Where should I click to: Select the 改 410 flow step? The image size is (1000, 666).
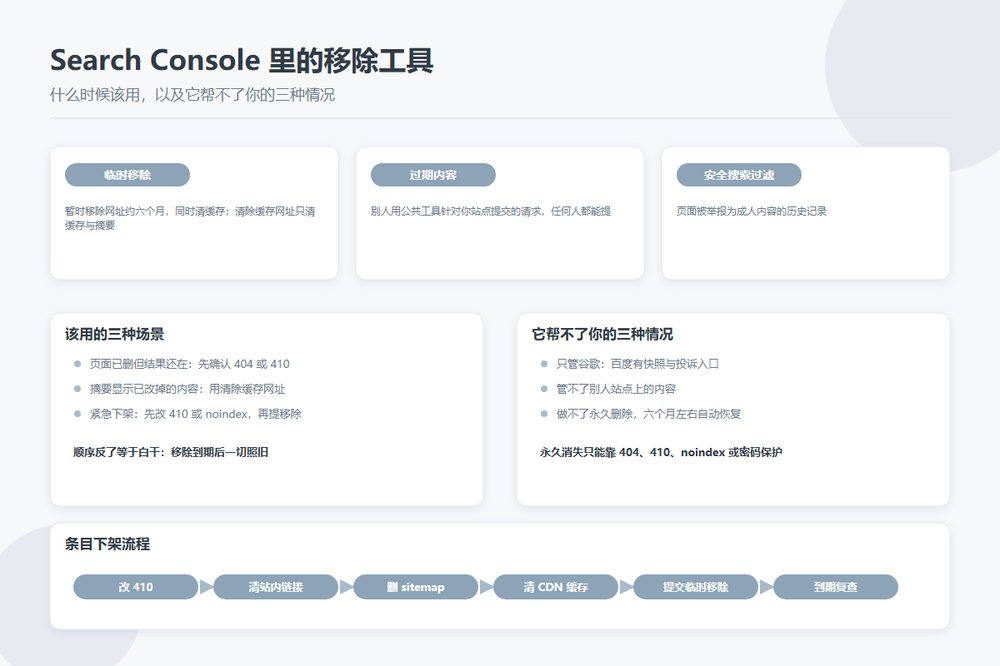point(136,587)
